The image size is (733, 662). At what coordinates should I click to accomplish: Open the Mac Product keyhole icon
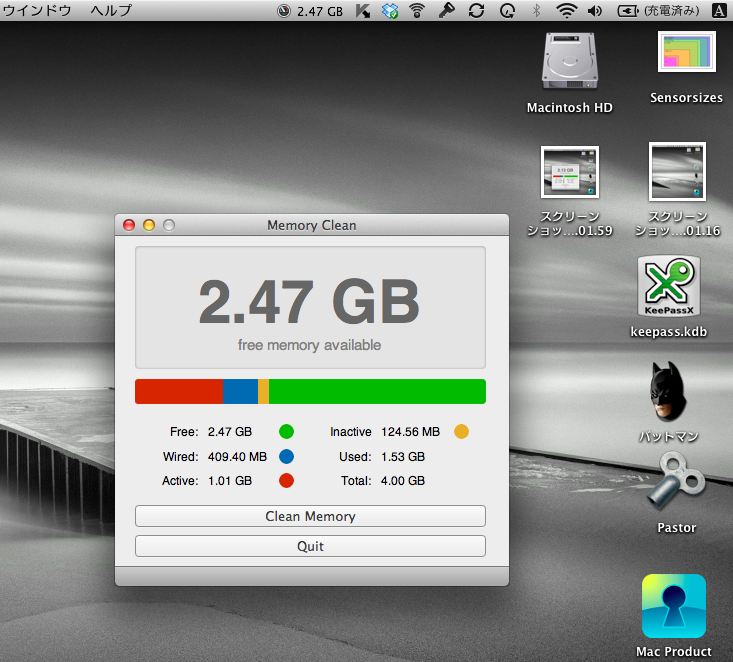(674, 606)
